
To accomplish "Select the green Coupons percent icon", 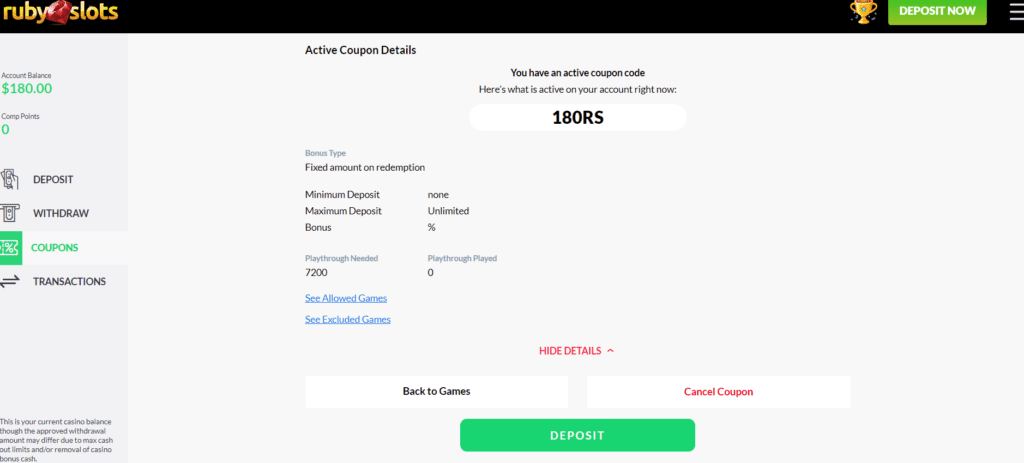I will click(x=10, y=247).
